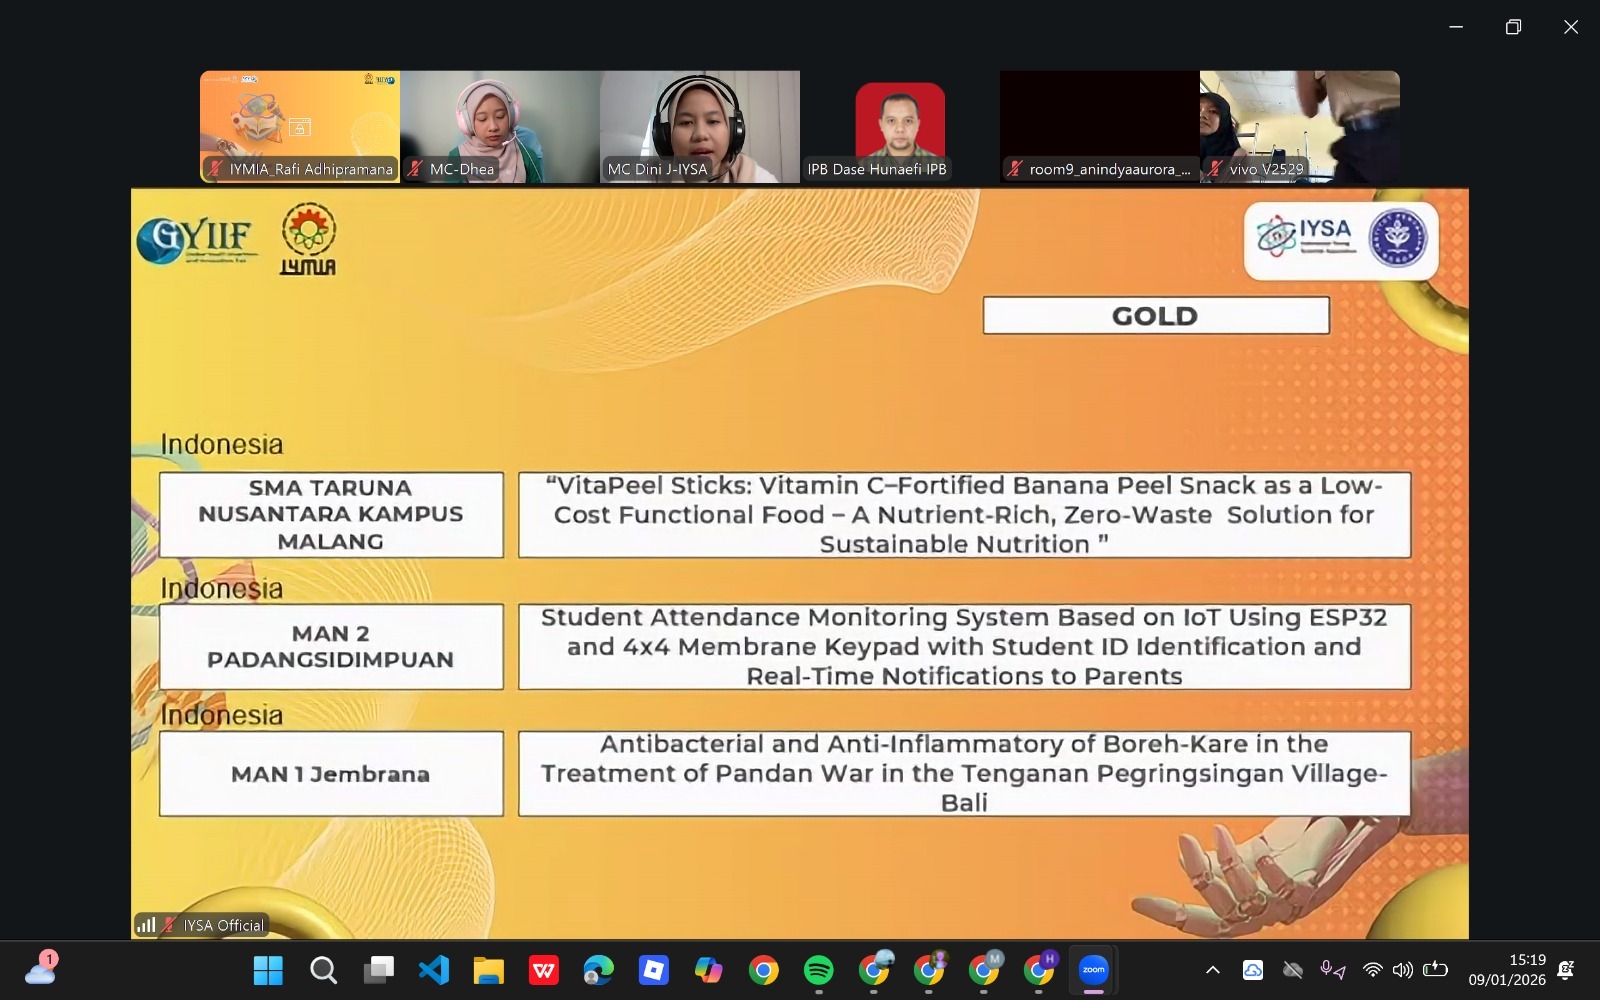Open the weather widget on taskbar
The width and height of the screenshot is (1600, 1000).
pyautogui.click(x=41, y=969)
